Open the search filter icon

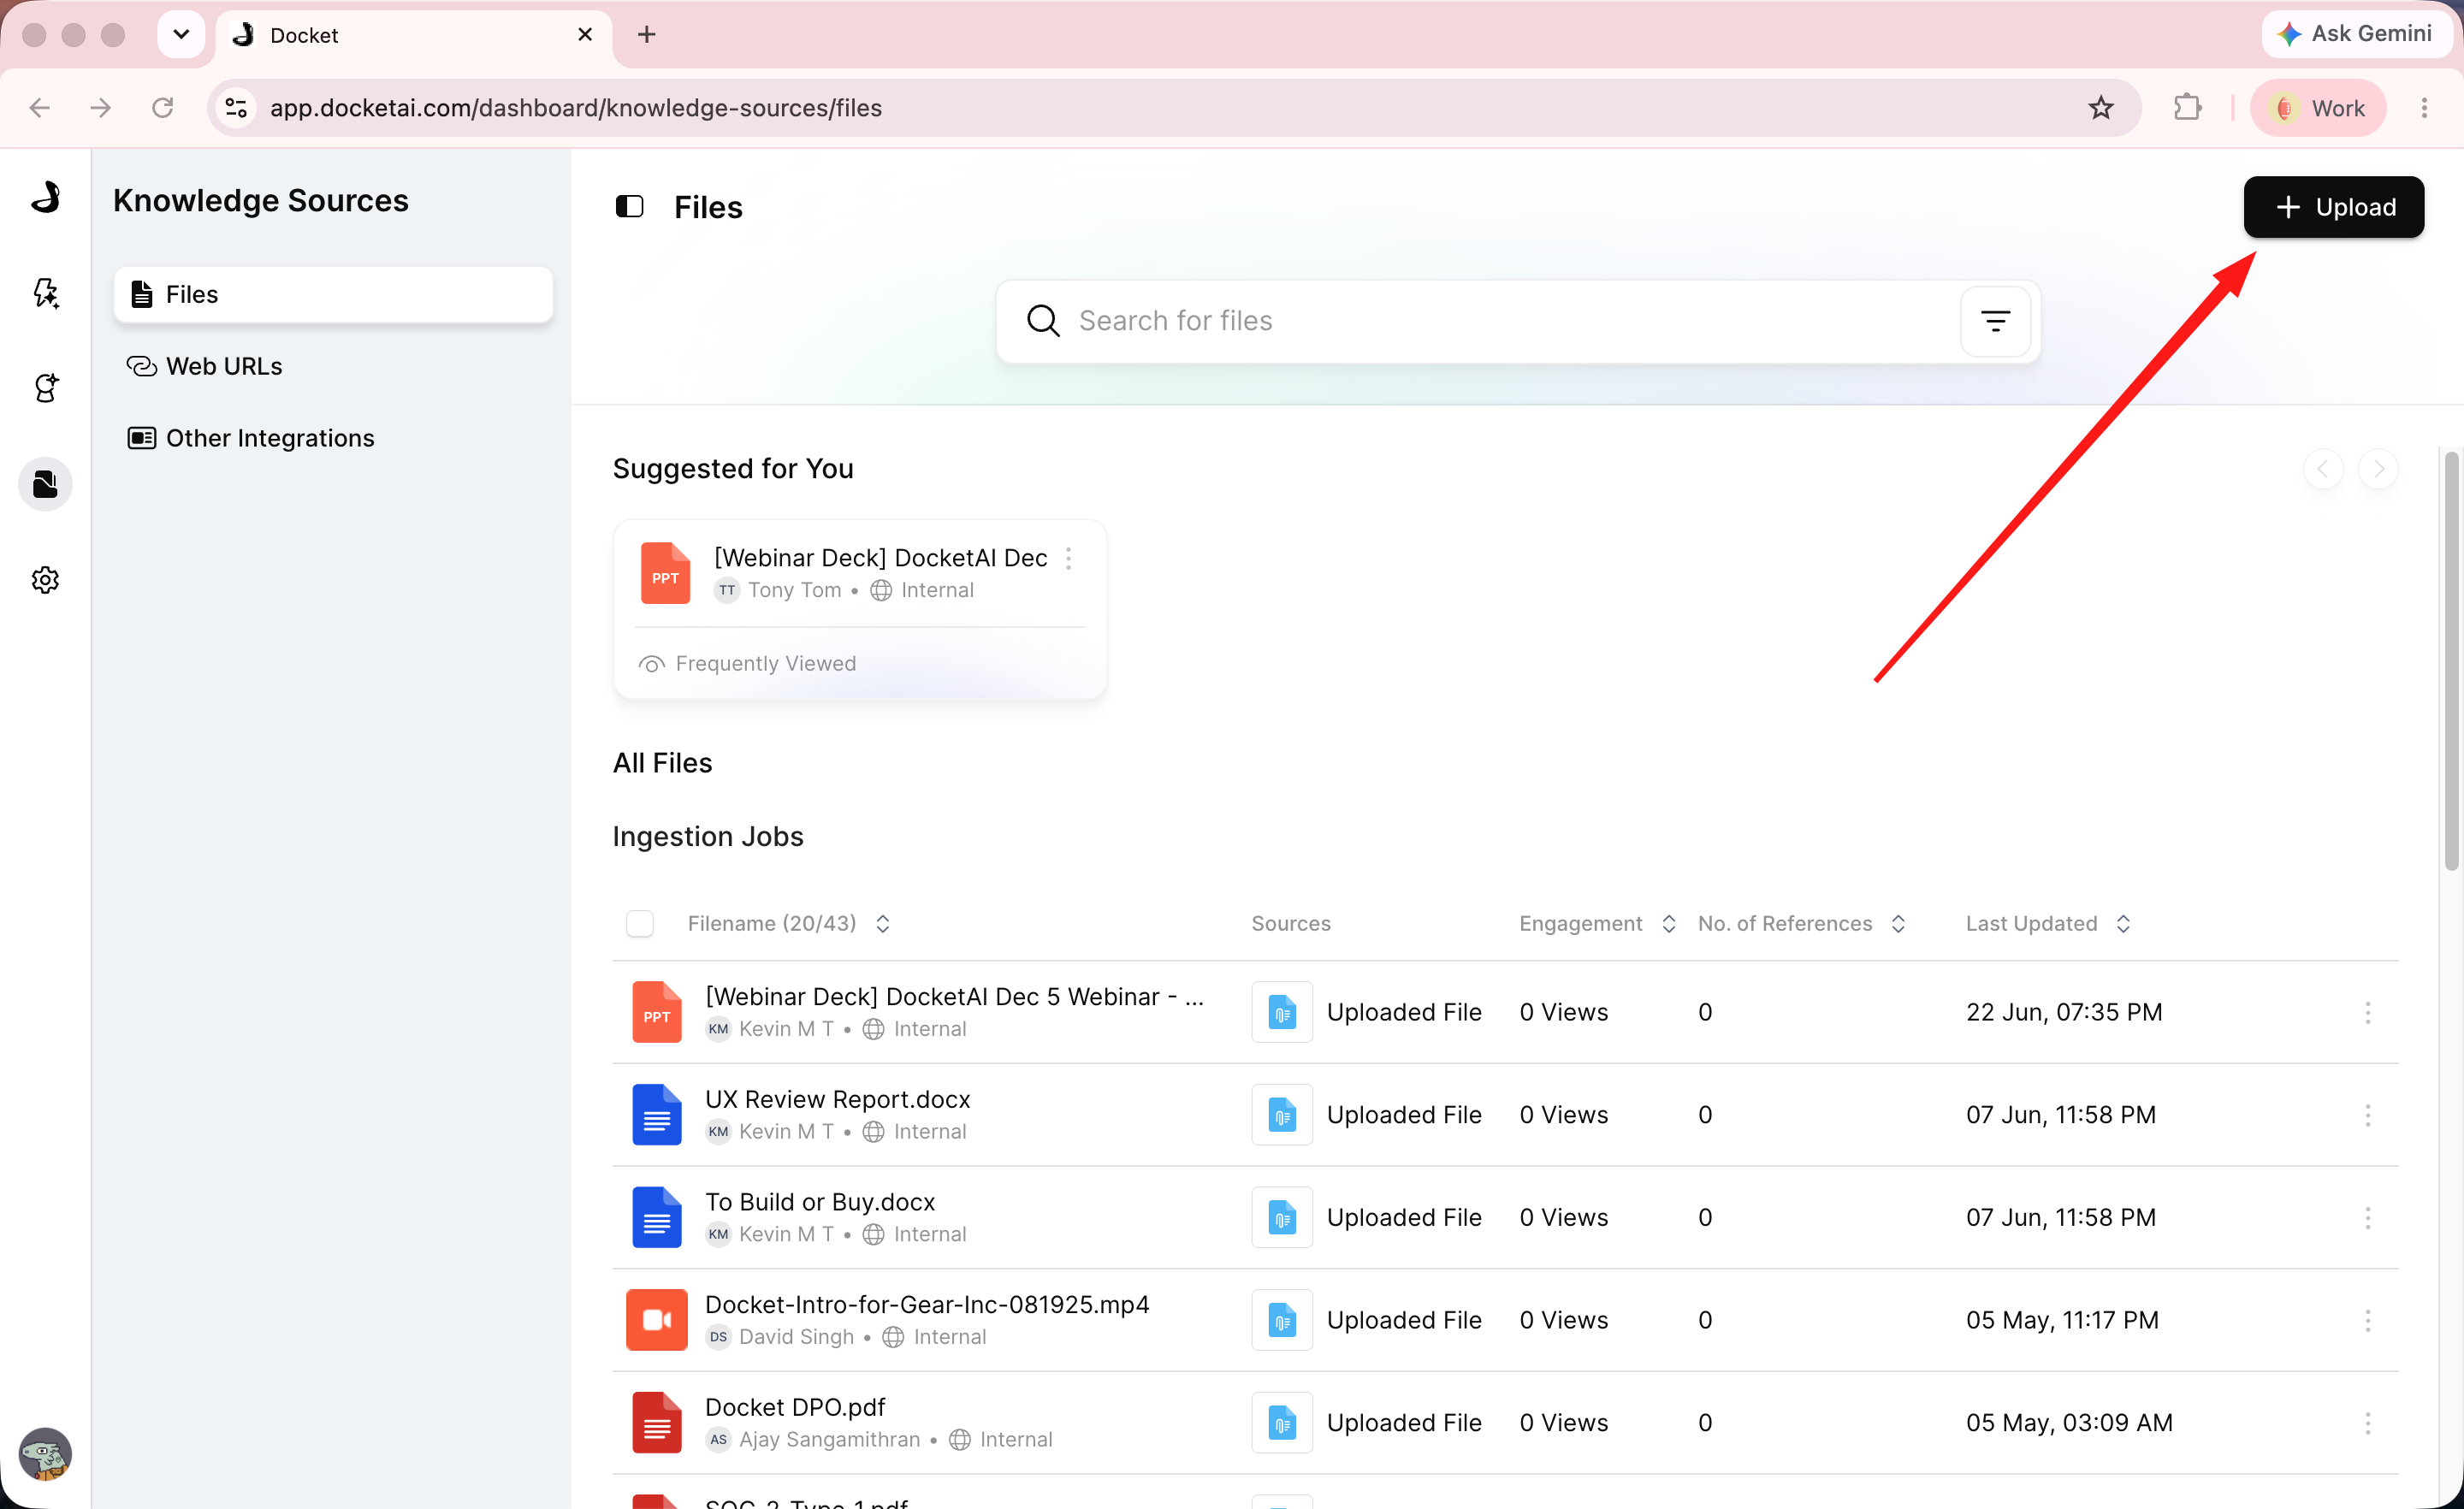1995,321
